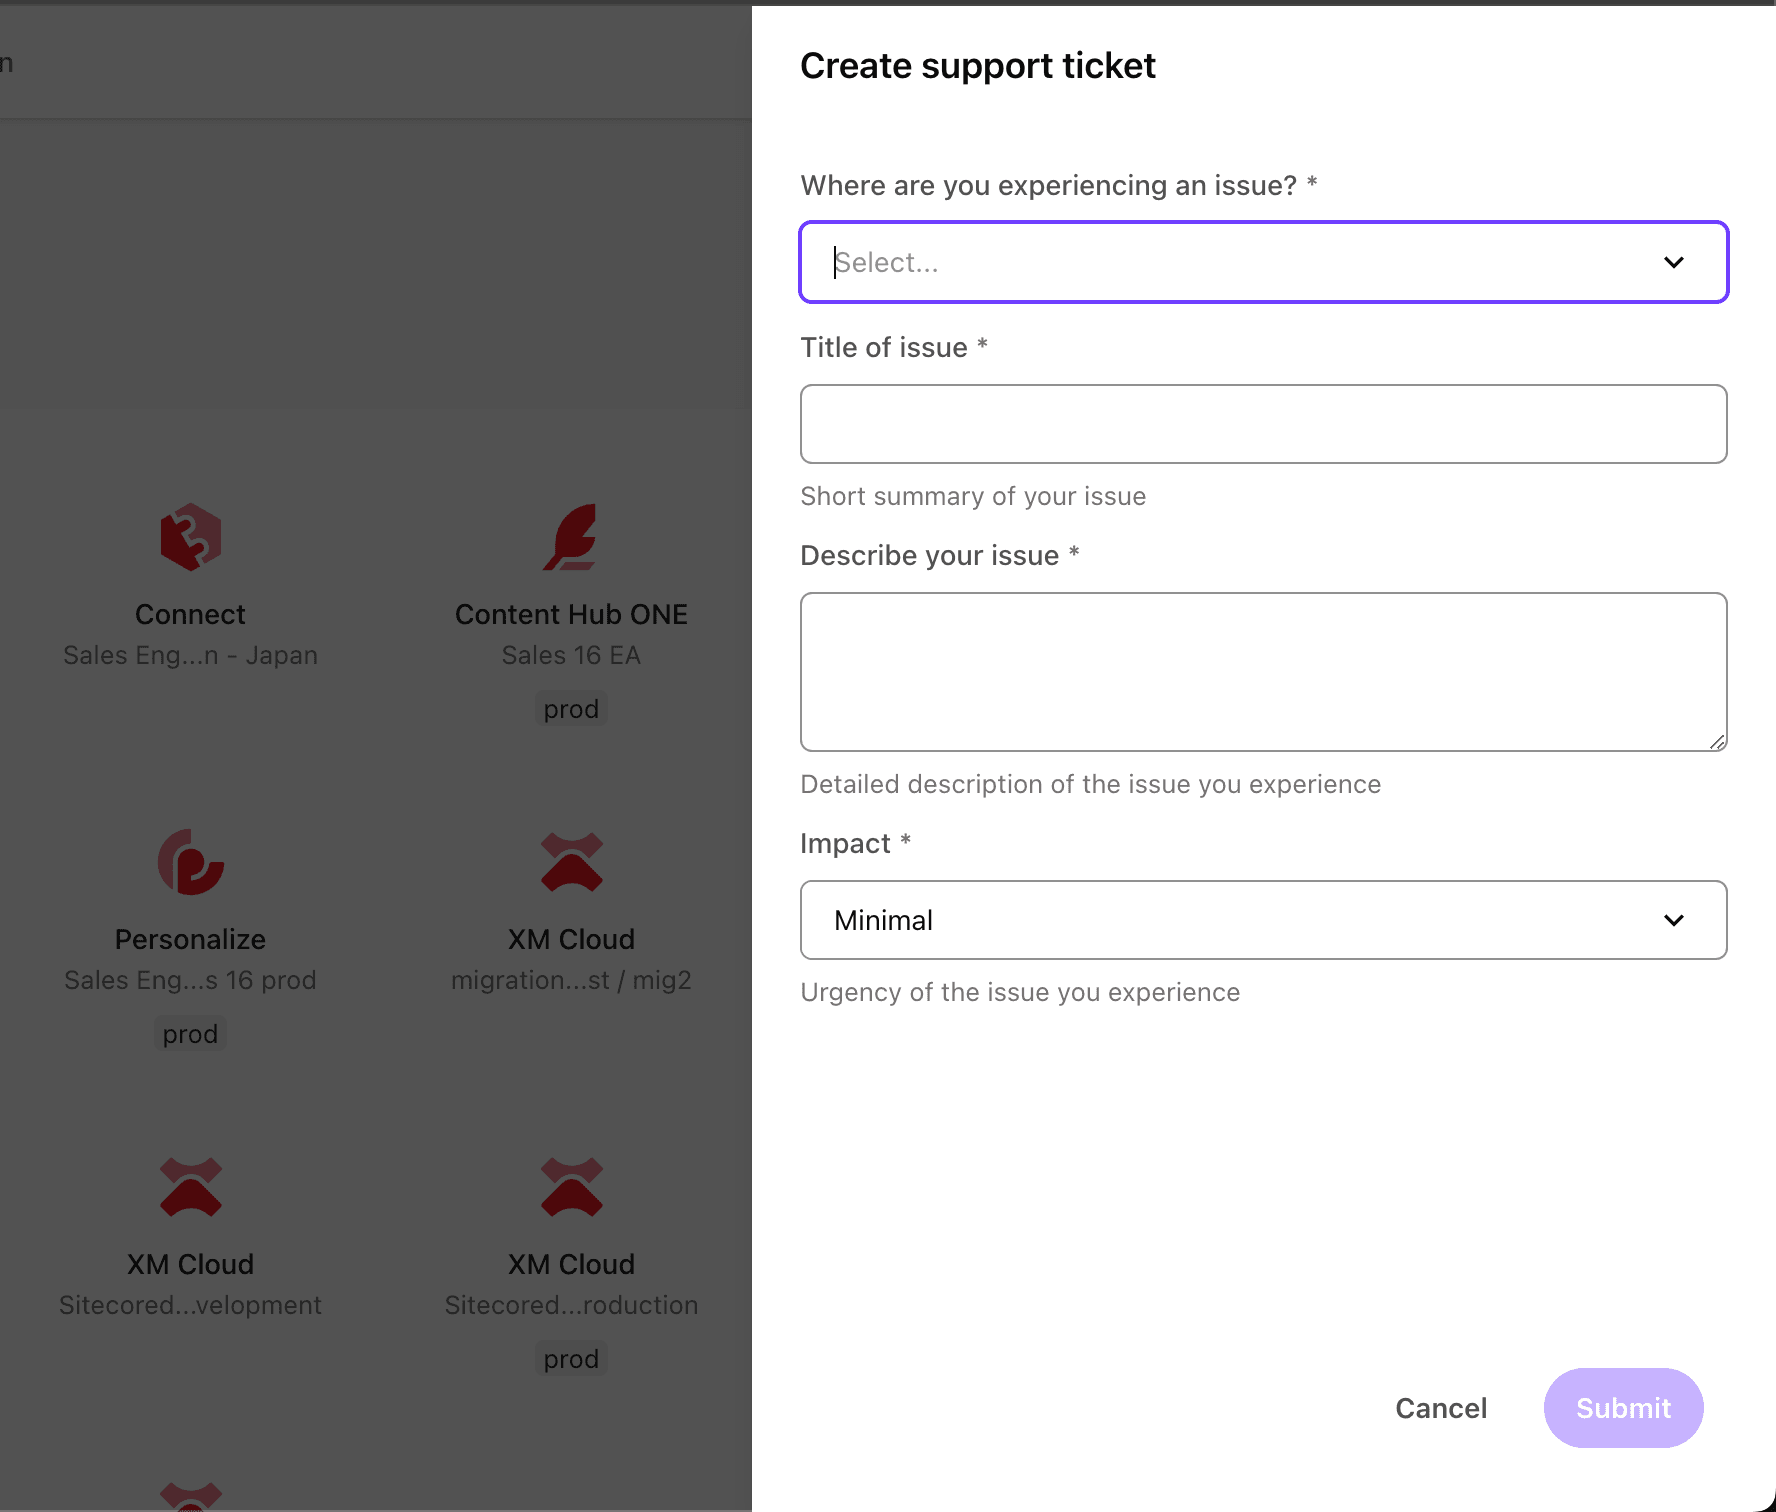Click the Personalize app title
Screen dimensions: 1776x1512
tap(190, 939)
